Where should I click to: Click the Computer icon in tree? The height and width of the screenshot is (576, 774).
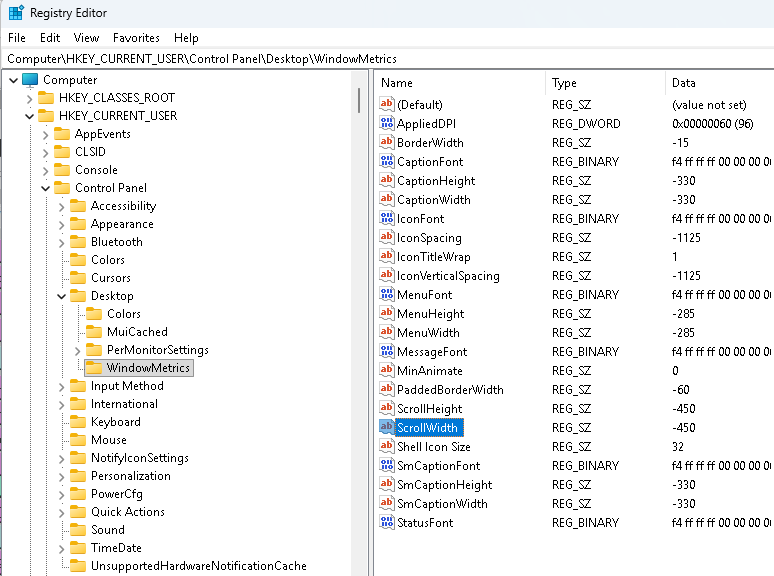coord(30,80)
